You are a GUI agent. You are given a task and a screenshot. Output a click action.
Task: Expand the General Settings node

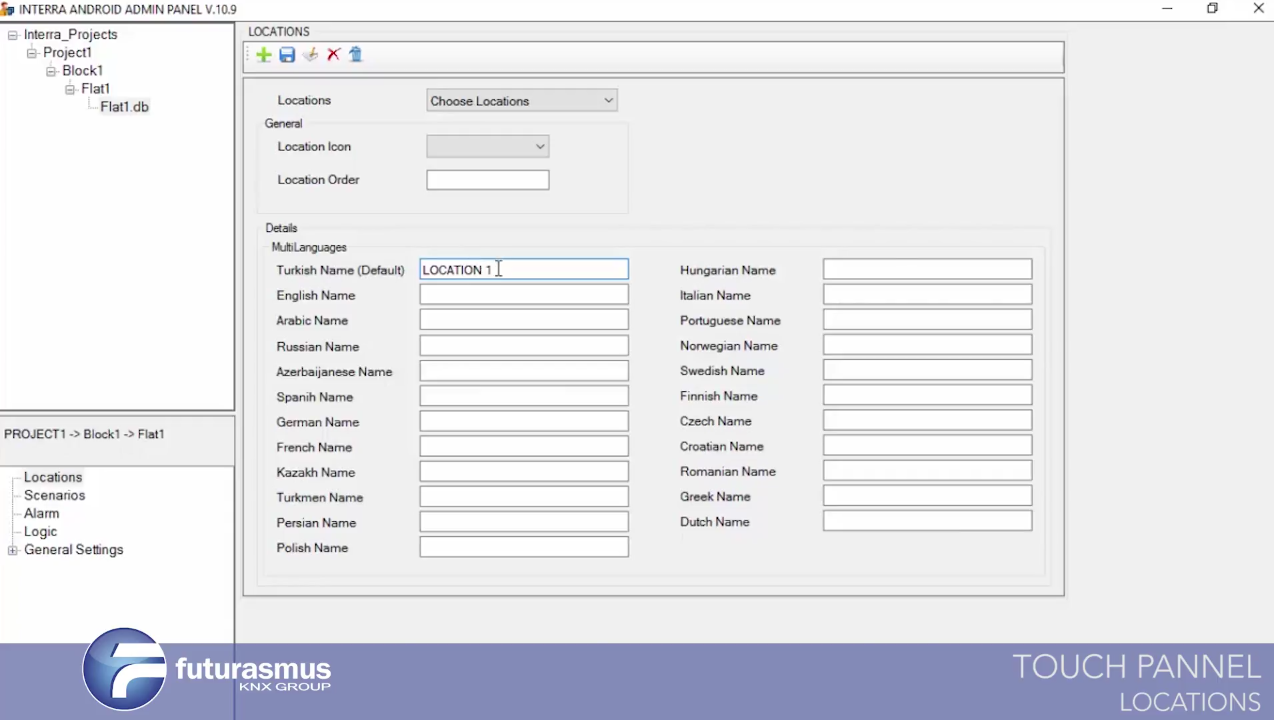[x=13, y=550]
